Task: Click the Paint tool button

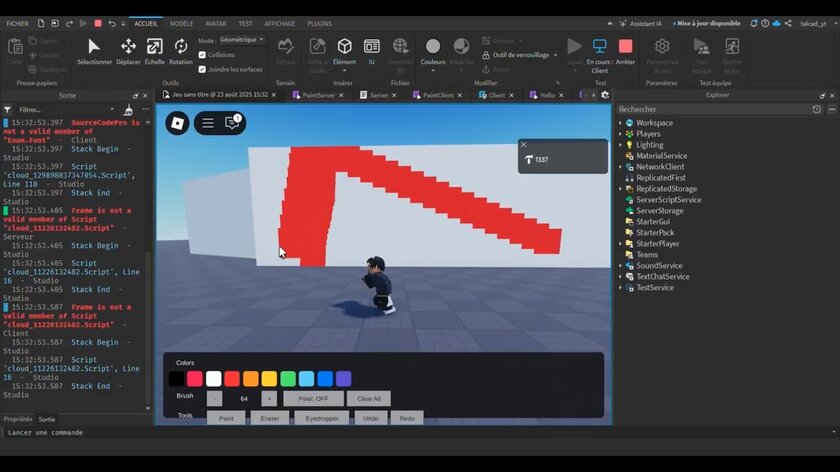Action: [226, 418]
